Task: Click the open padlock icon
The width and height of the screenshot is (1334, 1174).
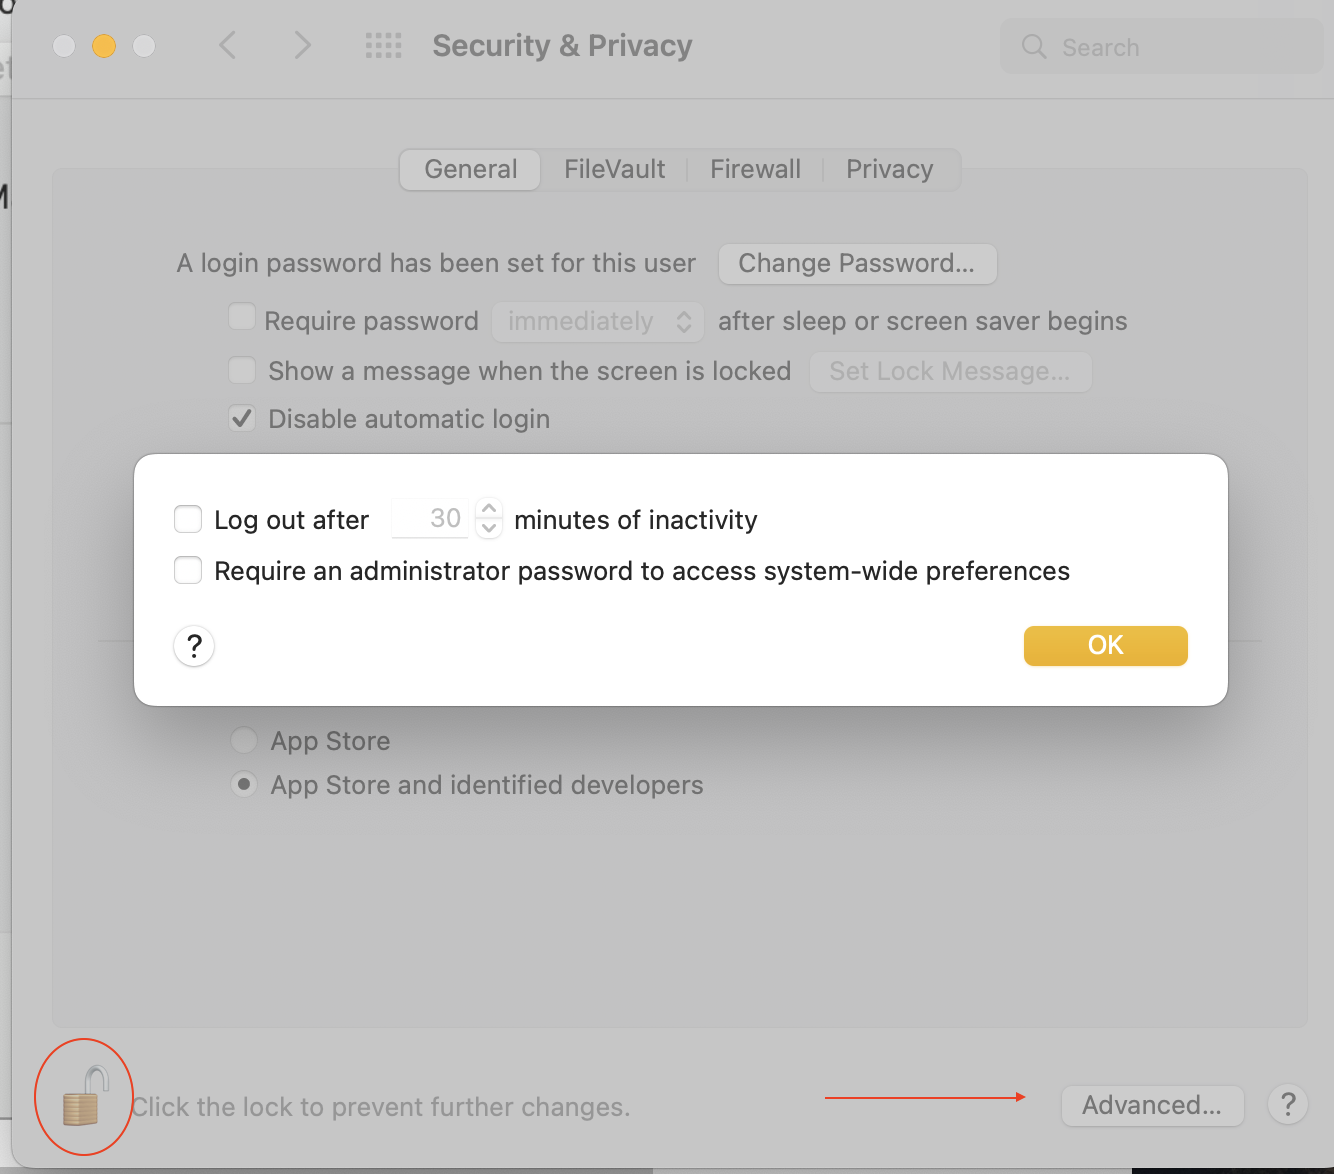Action: [x=84, y=1097]
